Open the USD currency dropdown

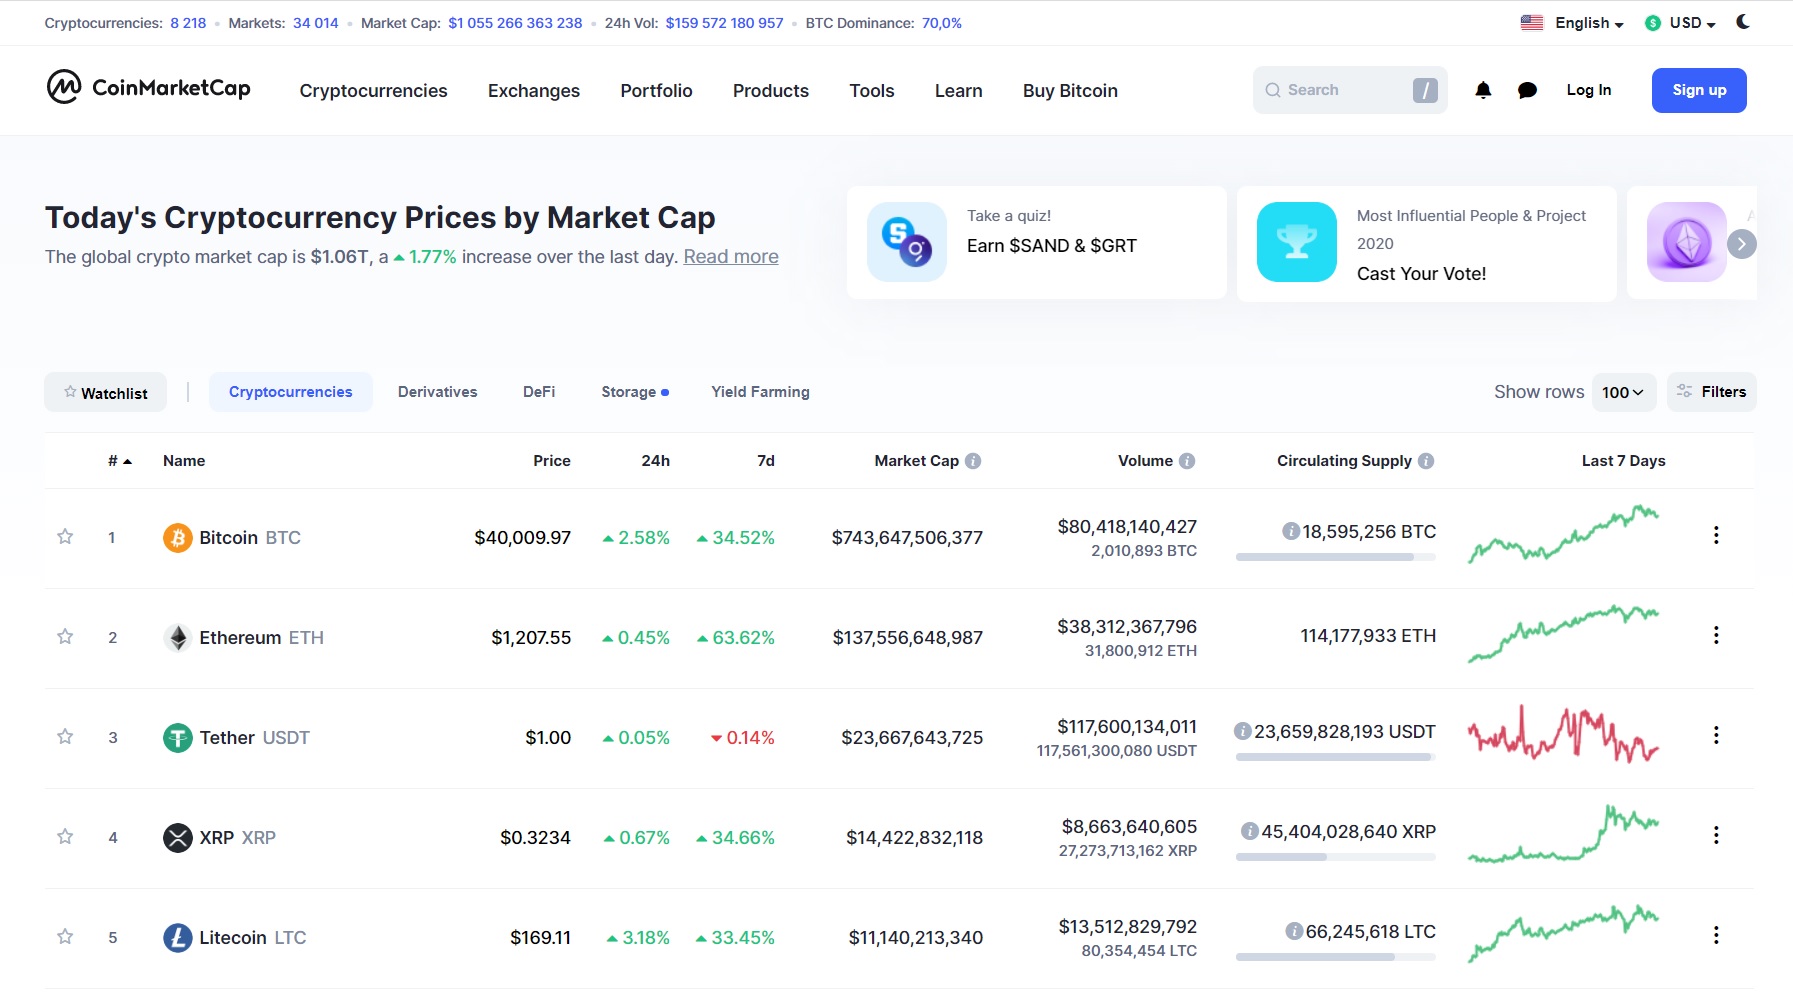pyautogui.click(x=1692, y=23)
